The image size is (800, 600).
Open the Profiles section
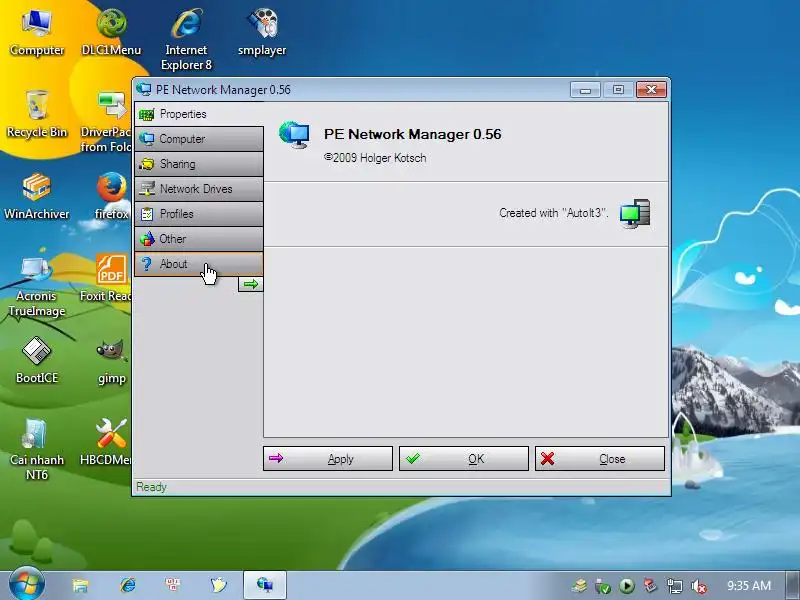tap(199, 214)
